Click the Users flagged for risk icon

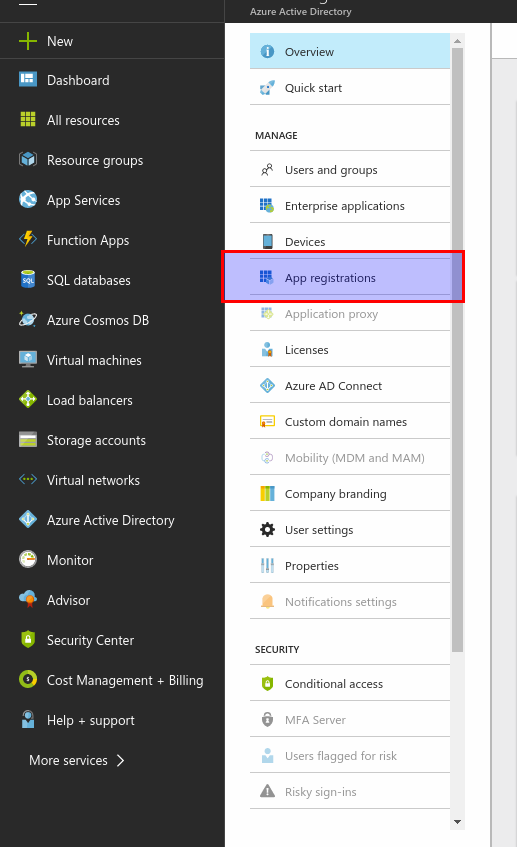coord(267,755)
